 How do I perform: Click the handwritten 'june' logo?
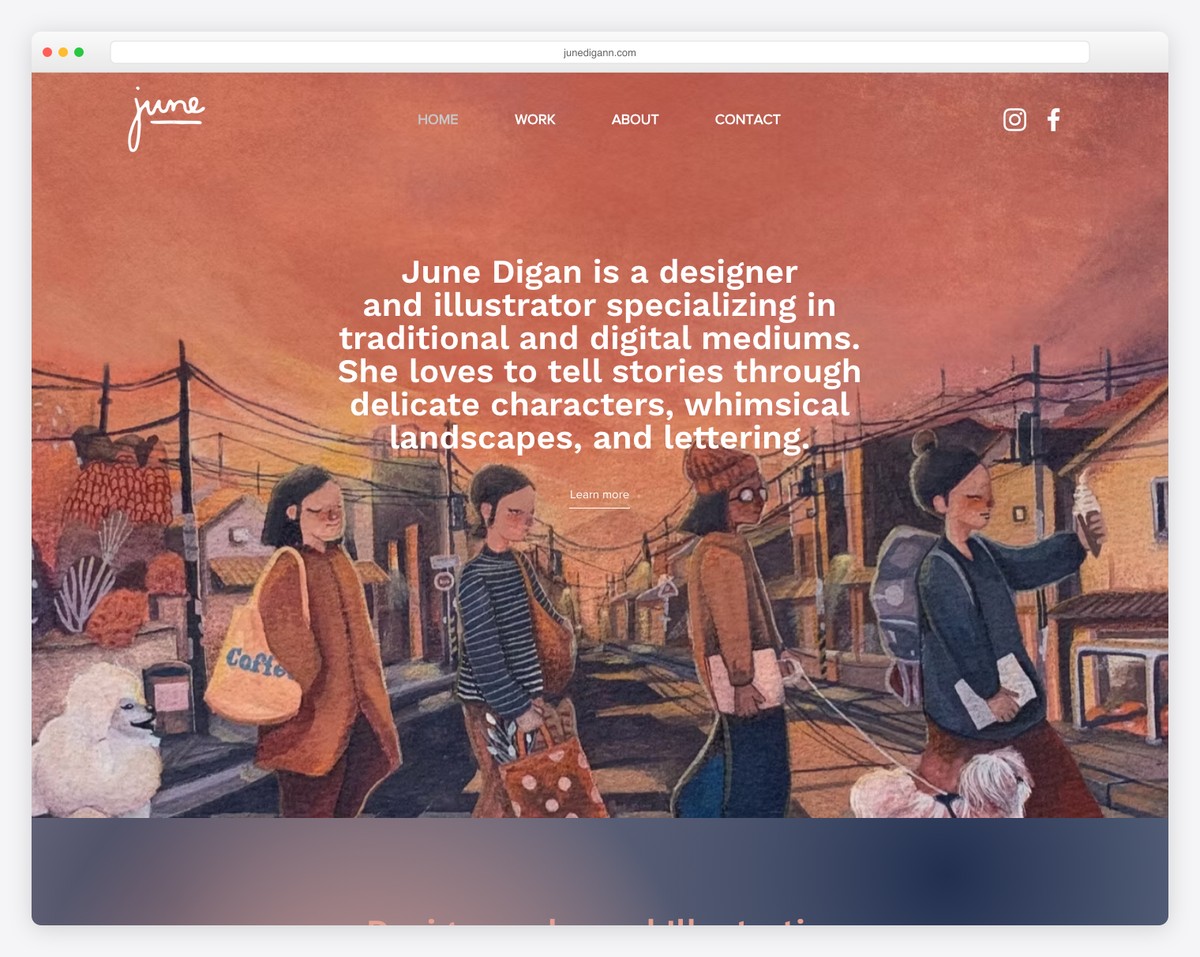(x=168, y=115)
